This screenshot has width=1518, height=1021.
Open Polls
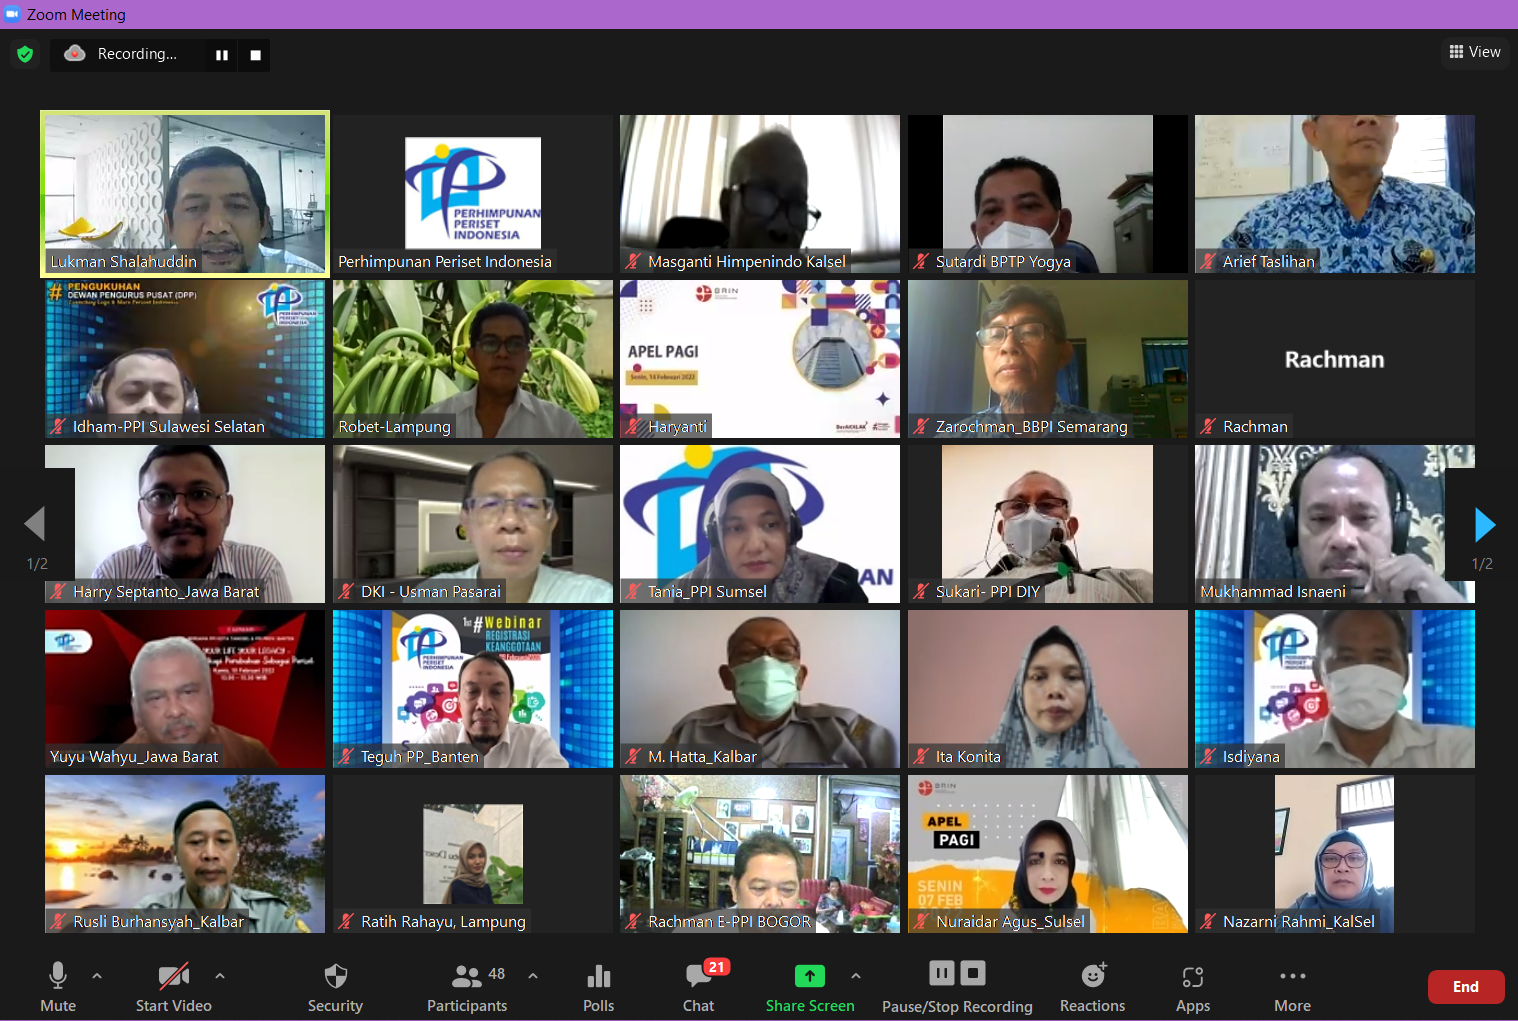(x=599, y=987)
